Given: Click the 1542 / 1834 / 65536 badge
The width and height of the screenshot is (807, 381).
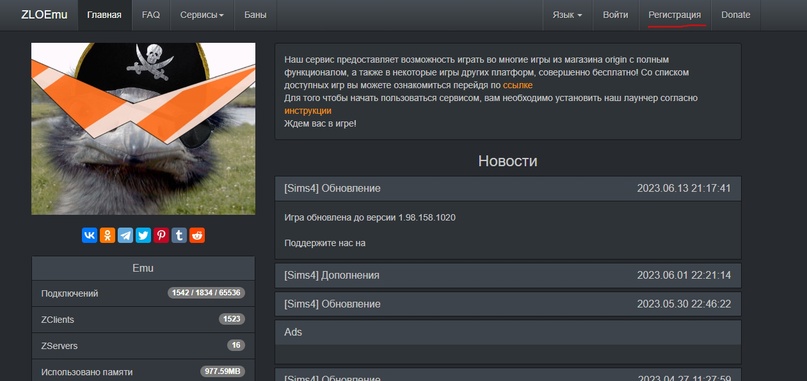Looking at the screenshot, I should 206,293.
